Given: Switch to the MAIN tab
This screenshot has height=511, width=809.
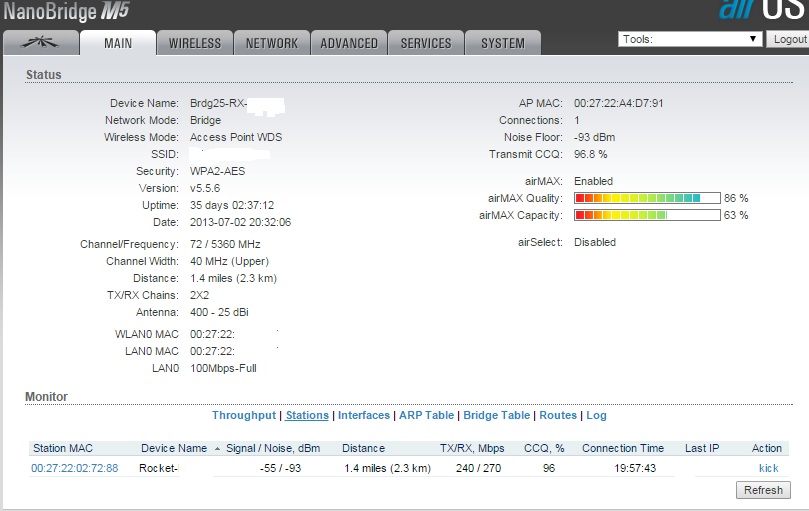Looking at the screenshot, I should point(118,43).
